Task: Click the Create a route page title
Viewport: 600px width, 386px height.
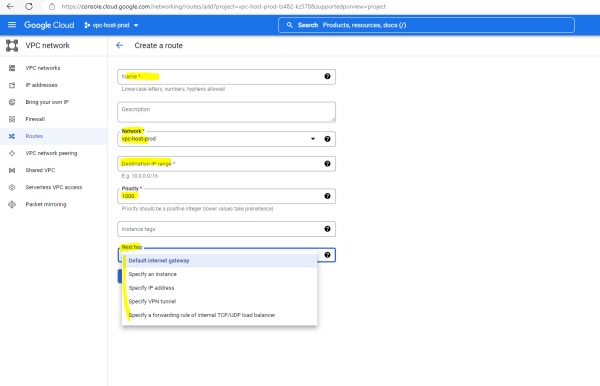Action: 158,46
